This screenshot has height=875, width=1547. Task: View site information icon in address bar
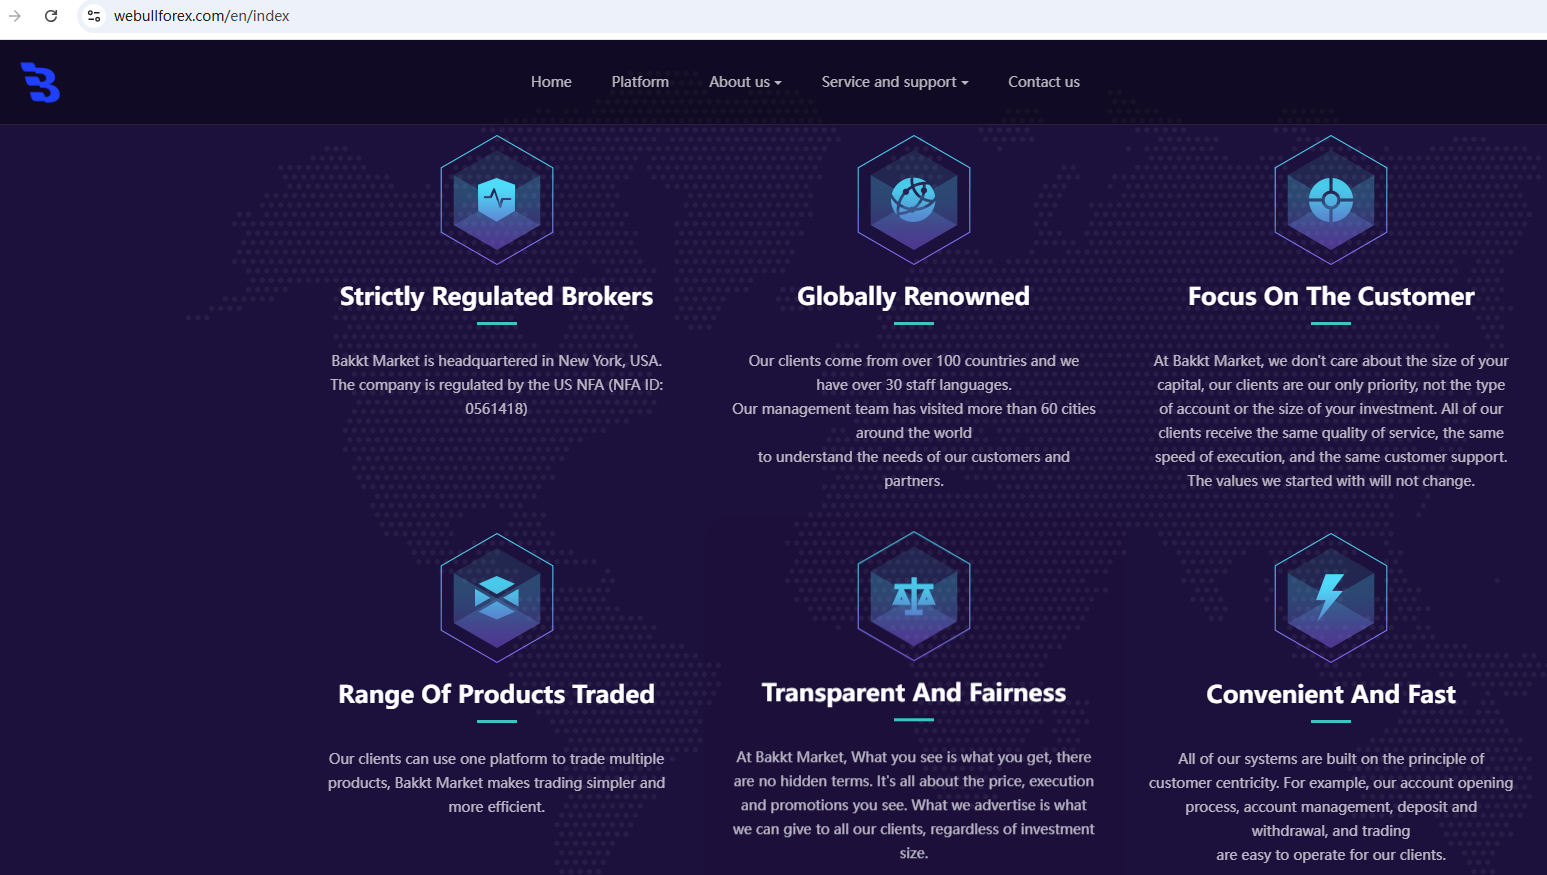[x=94, y=16]
